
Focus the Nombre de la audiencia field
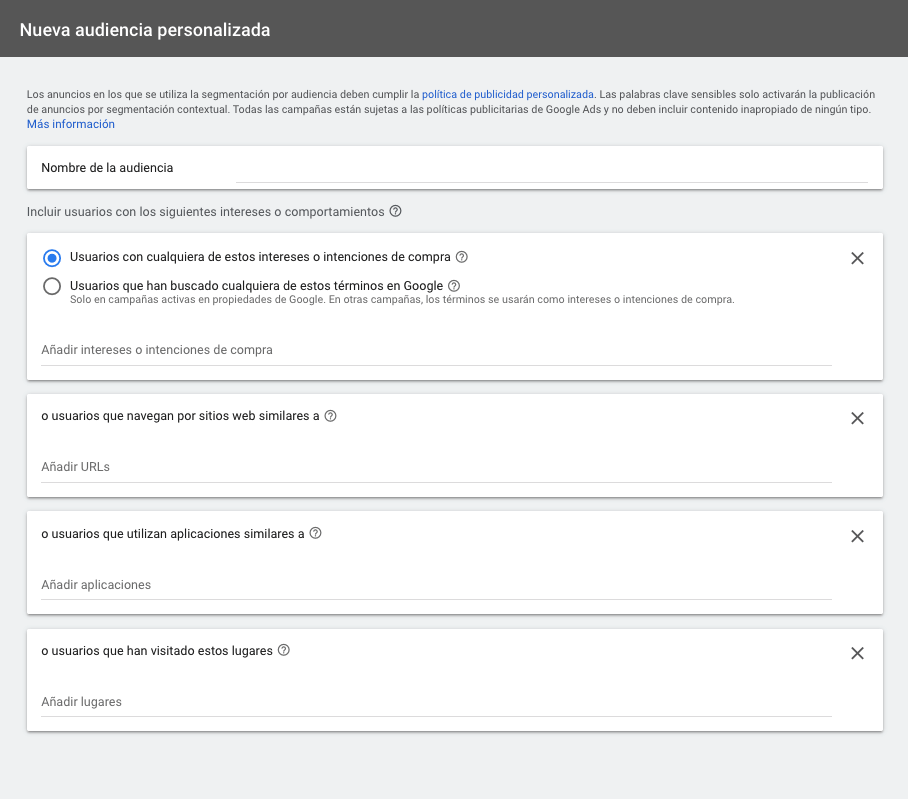pos(551,168)
